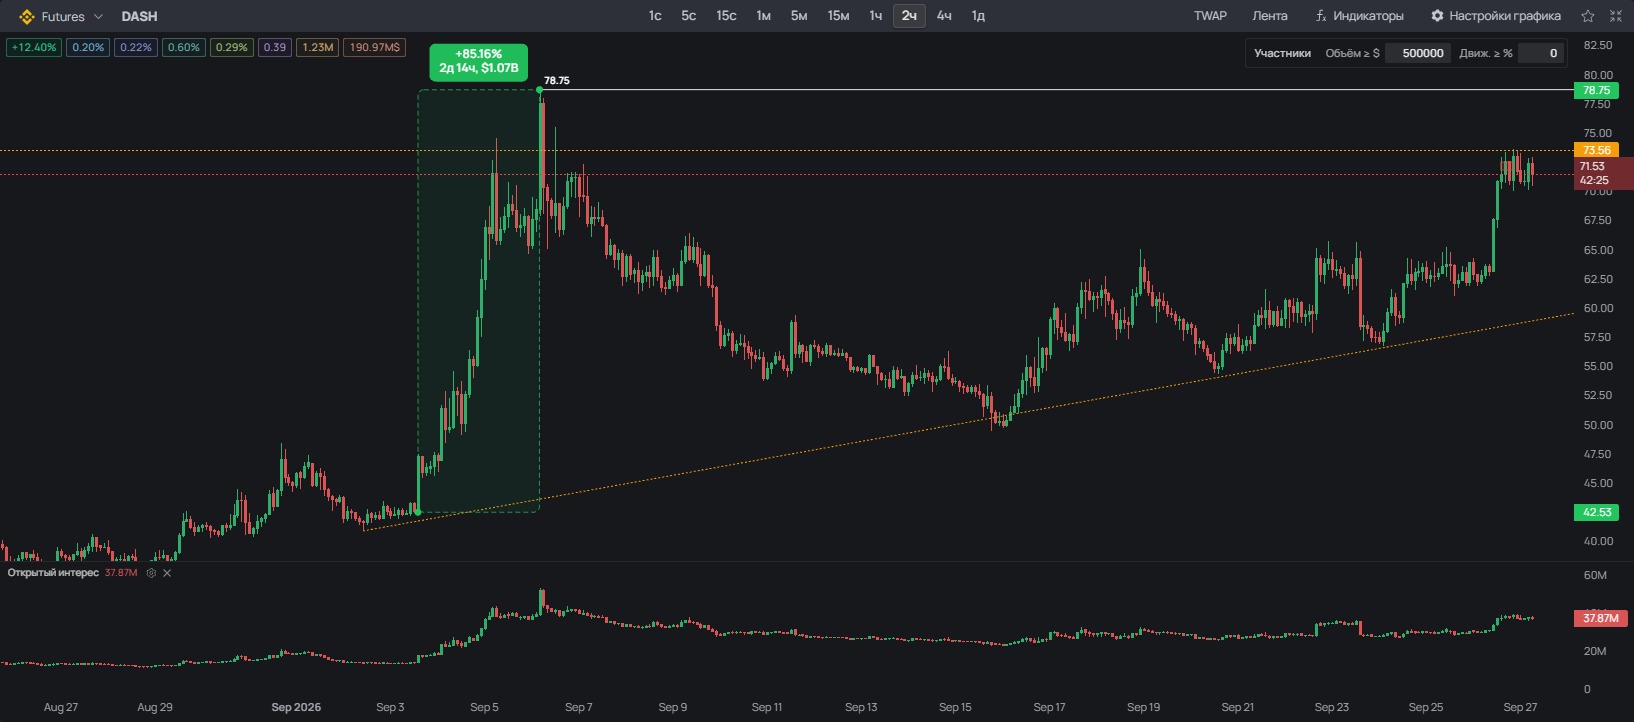Open Настройки графика settings
This screenshot has height=722, width=1634.
pos(1505,16)
